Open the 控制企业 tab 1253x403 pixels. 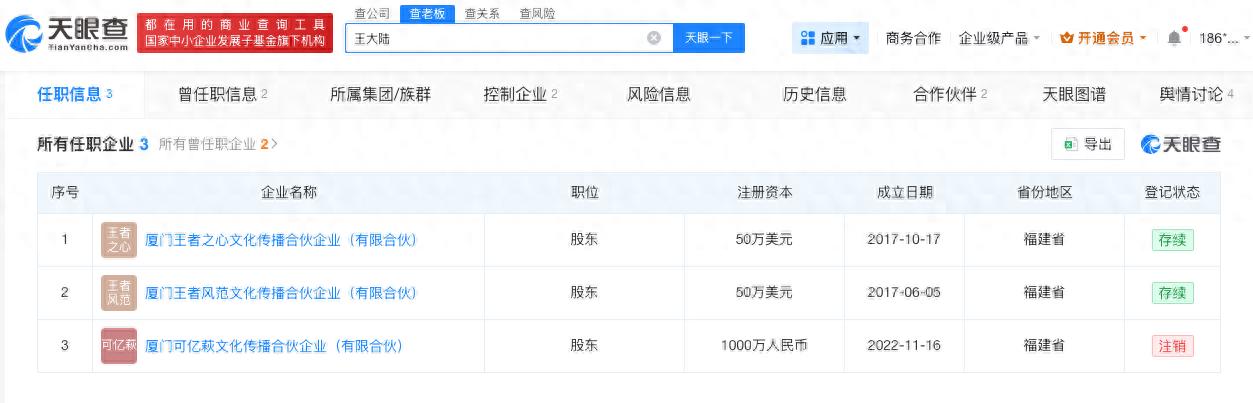pyautogui.click(x=519, y=94)
